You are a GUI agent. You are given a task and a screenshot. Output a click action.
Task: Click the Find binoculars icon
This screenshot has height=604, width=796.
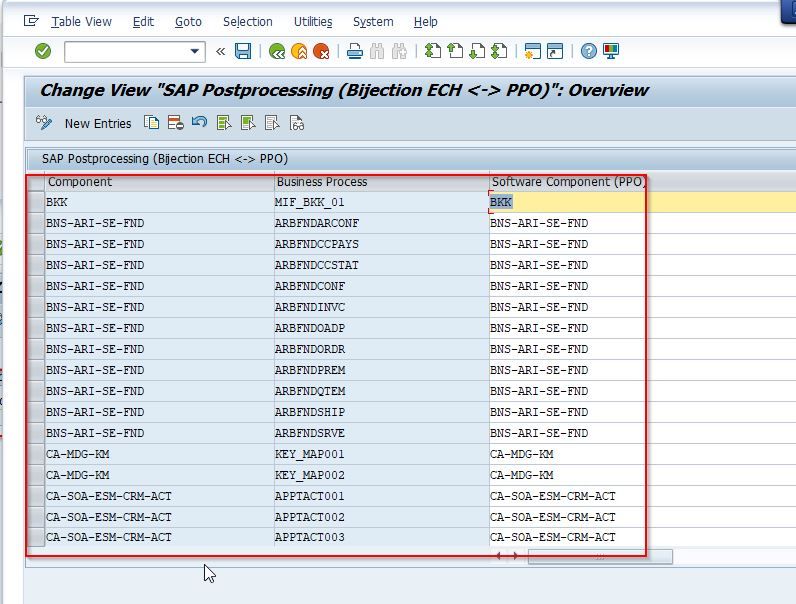tap(377, 51)
